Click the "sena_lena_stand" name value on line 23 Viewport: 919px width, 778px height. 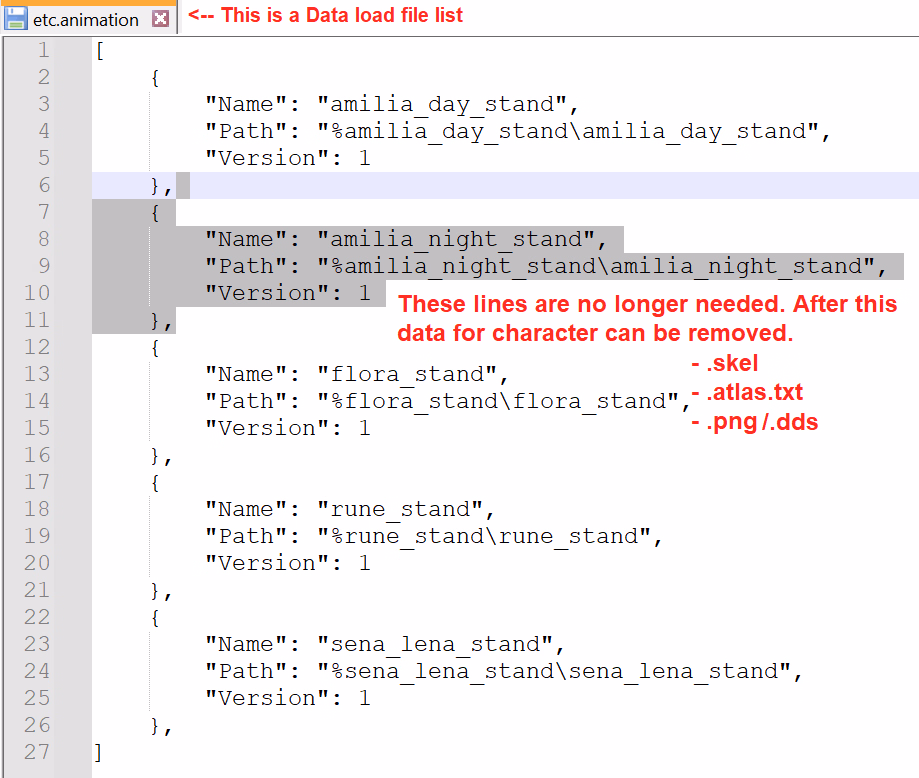(x=441, y=645)
